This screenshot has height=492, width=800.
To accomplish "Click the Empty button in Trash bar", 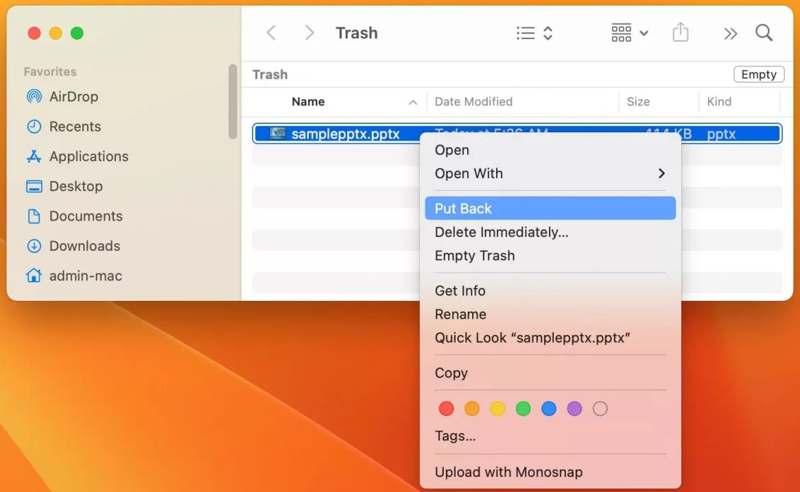I will [759, 75].
